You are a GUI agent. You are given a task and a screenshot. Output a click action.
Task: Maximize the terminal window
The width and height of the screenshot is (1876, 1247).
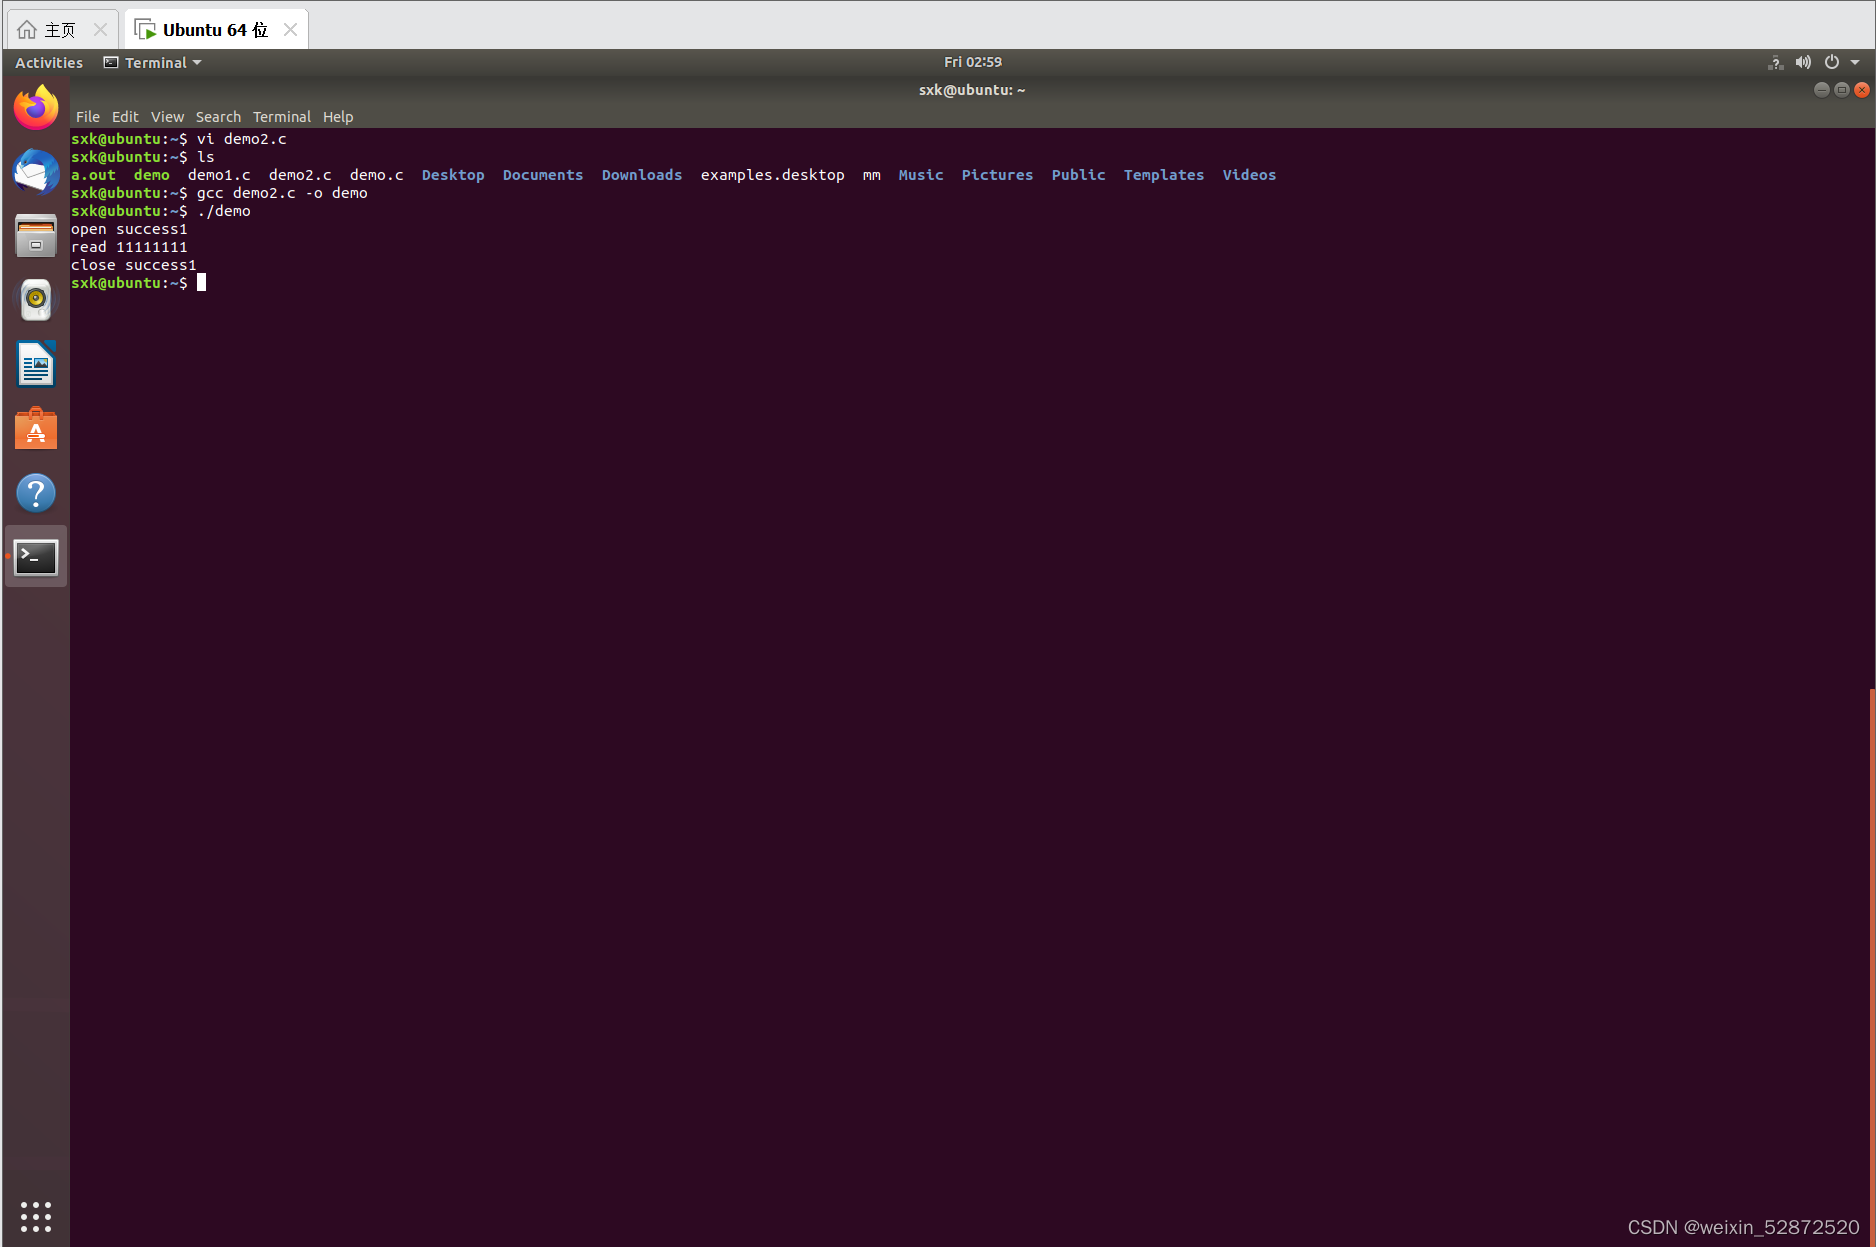coord(1842,90)
